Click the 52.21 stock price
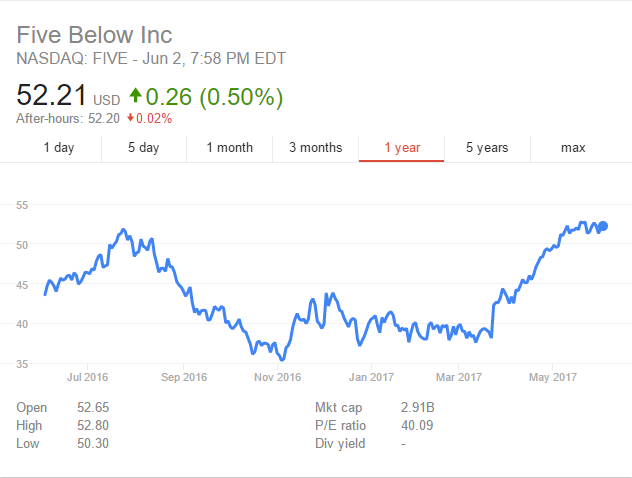 pos(51,95)
